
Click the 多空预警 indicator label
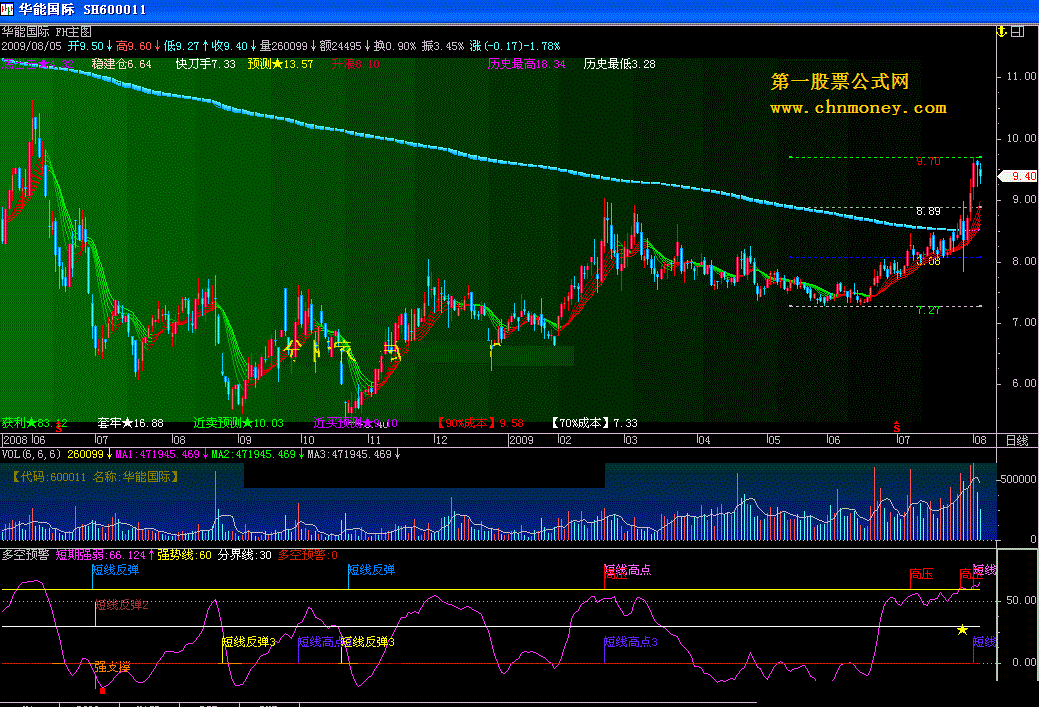(25, 555)
